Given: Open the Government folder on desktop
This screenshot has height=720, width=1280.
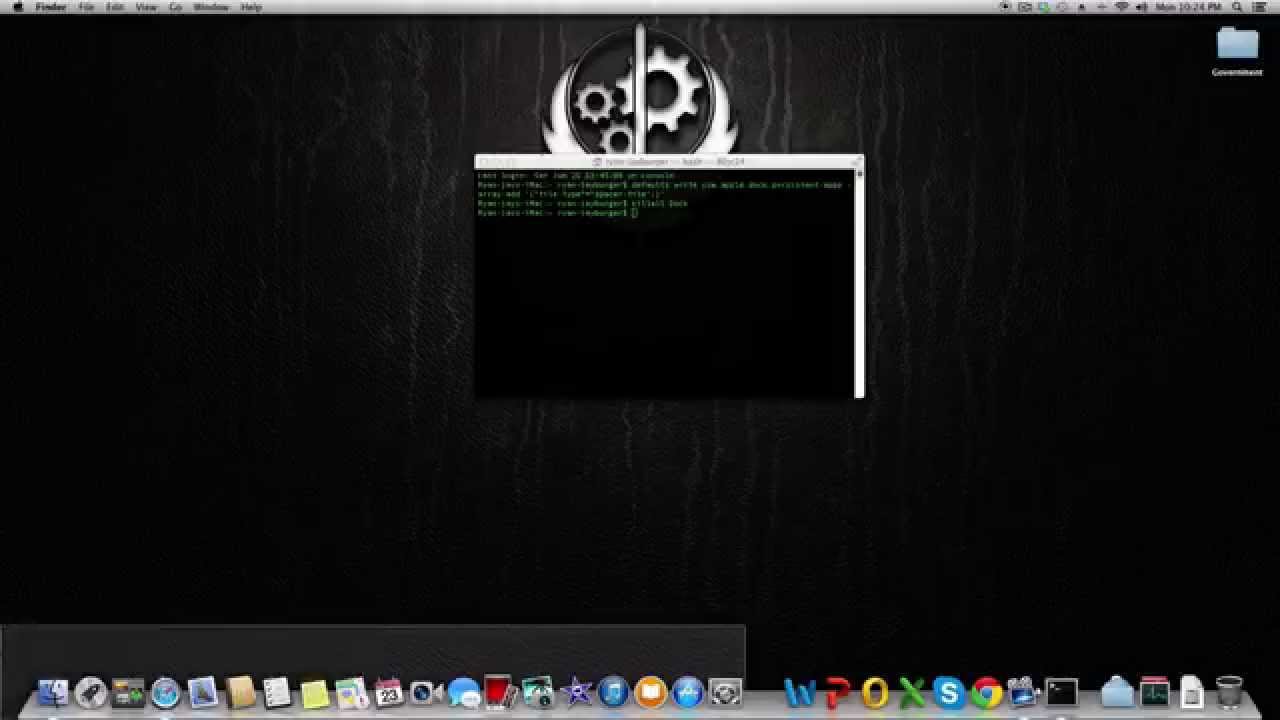Looking at the screenshot, I should (1237, 50).
